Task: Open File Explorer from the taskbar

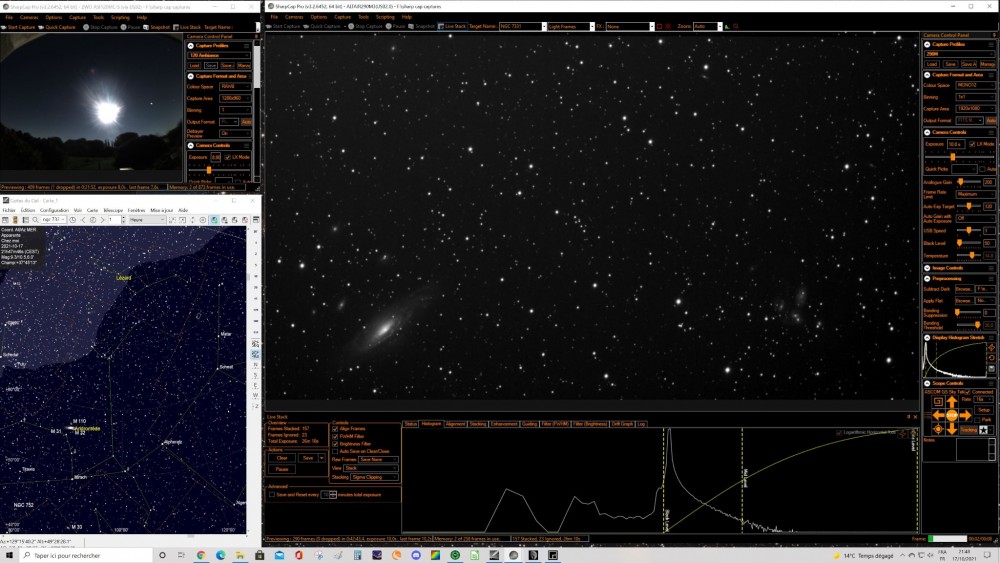Action: 240,555
